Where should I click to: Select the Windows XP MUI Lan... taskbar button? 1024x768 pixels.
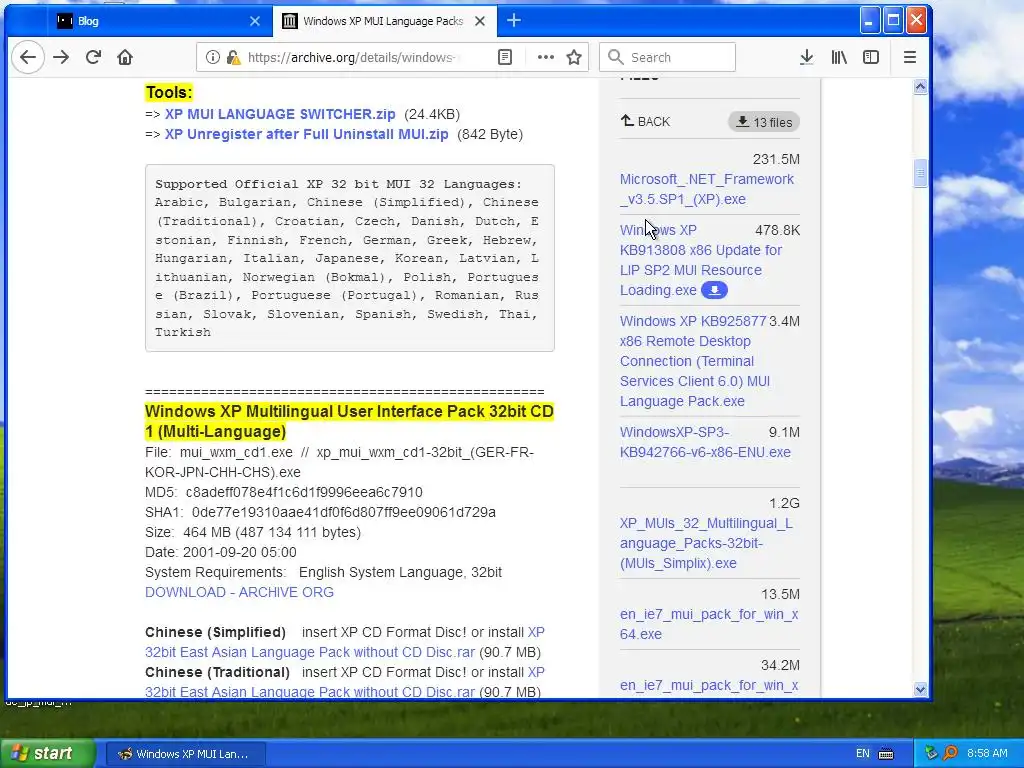coord(184,754)
